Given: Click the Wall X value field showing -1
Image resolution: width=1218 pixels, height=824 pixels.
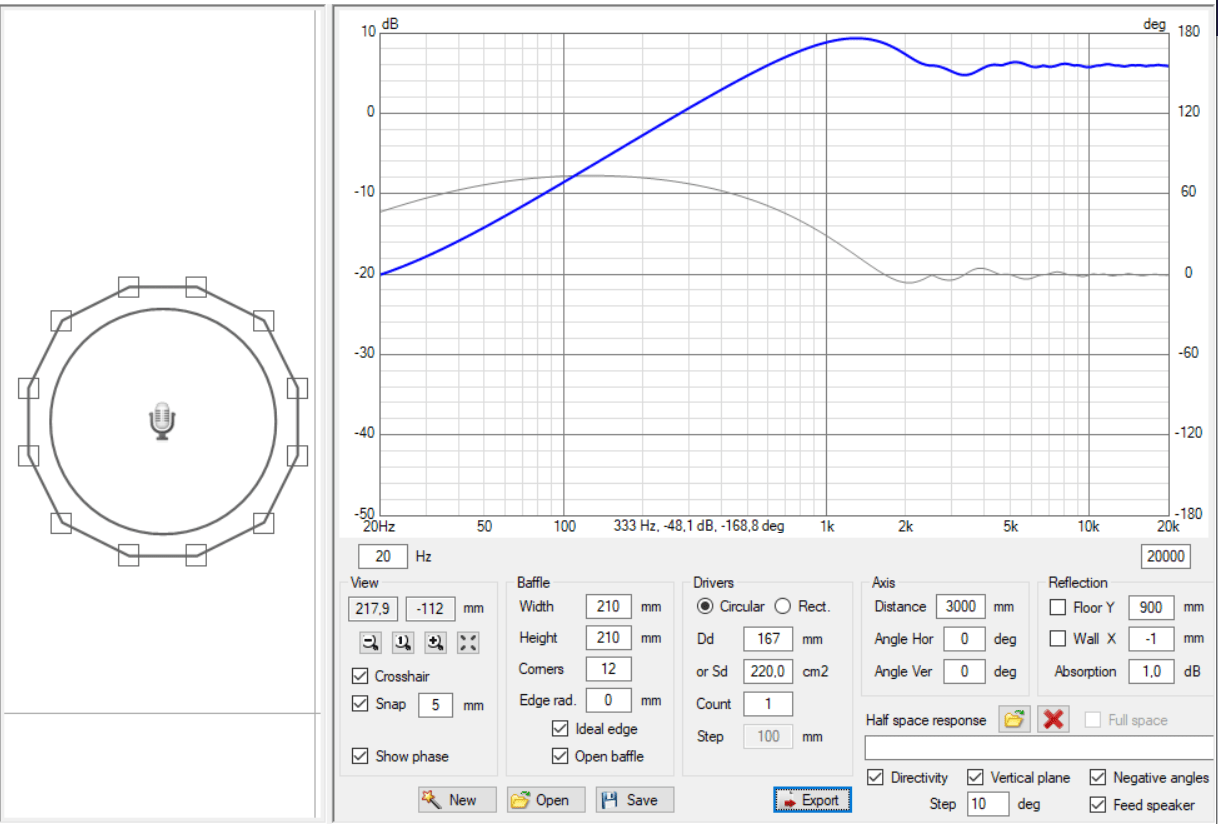Looking at the screenshot, I should click(x=1151, y=639).
